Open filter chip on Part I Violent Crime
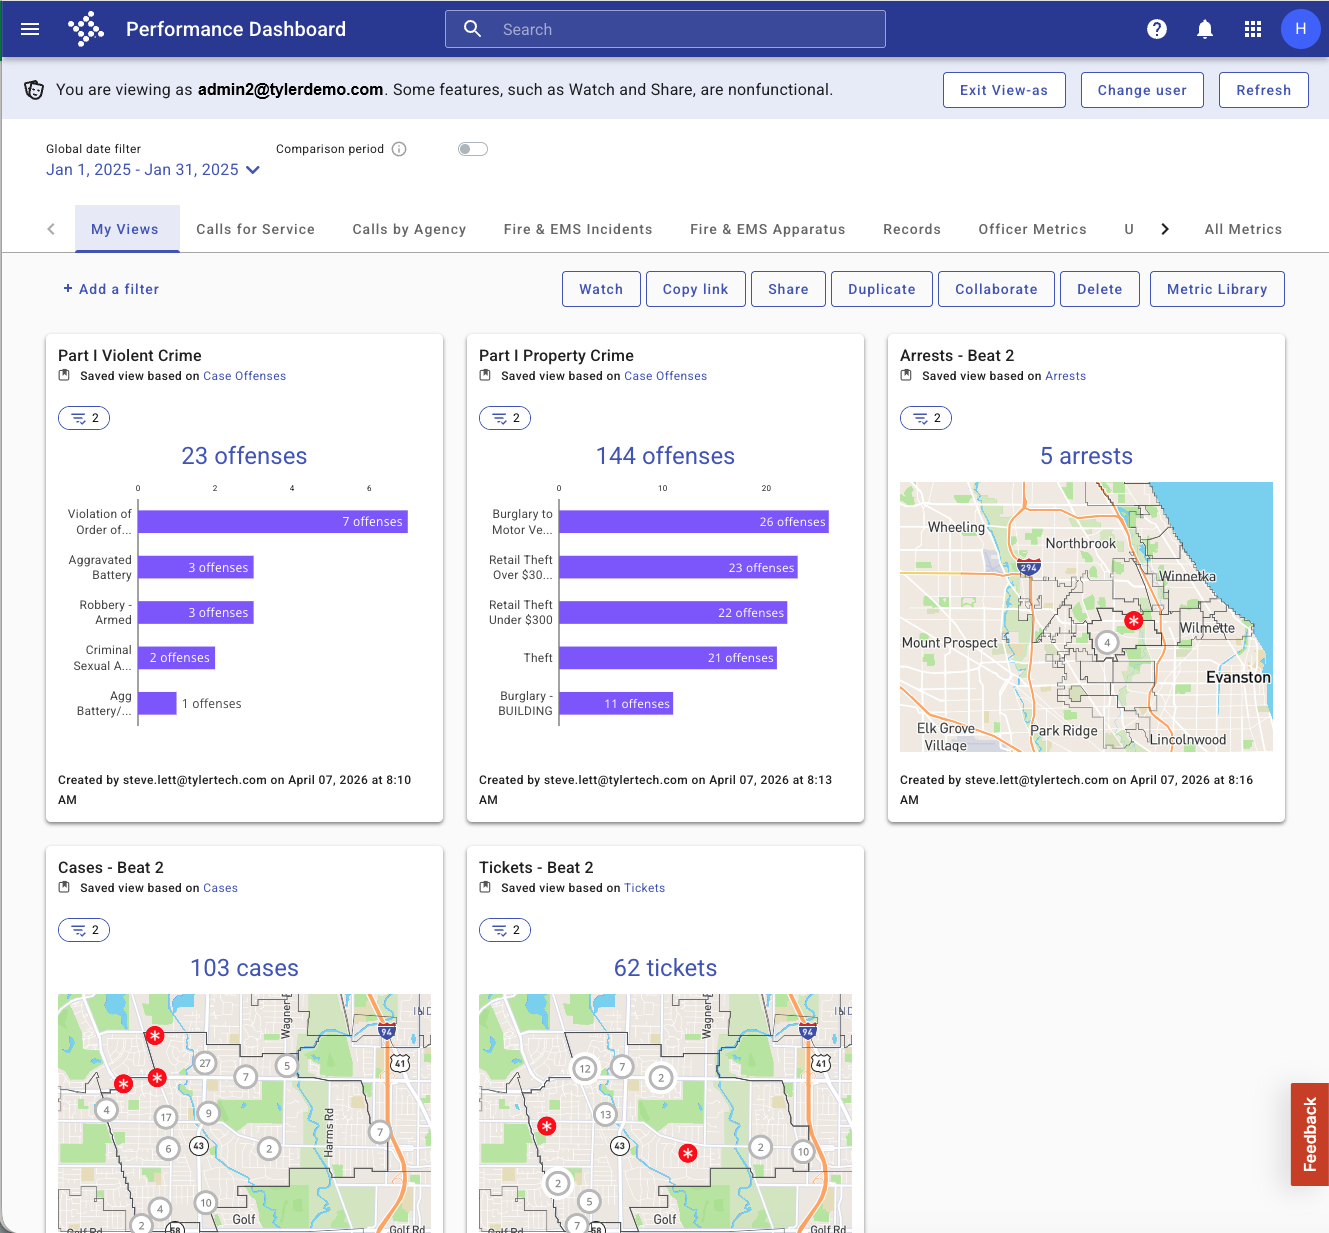This screenshot has height=1233, width=1329. [84, 418]
